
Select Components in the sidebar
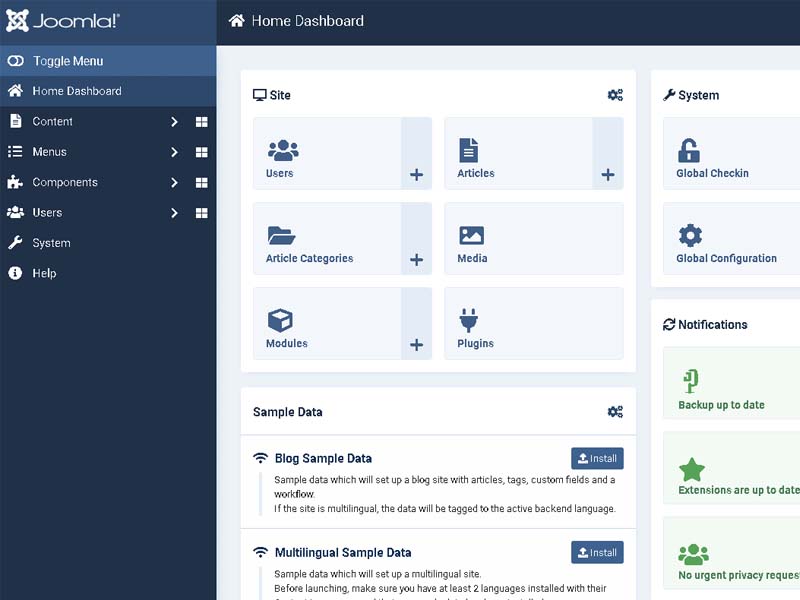click(65, 182)
